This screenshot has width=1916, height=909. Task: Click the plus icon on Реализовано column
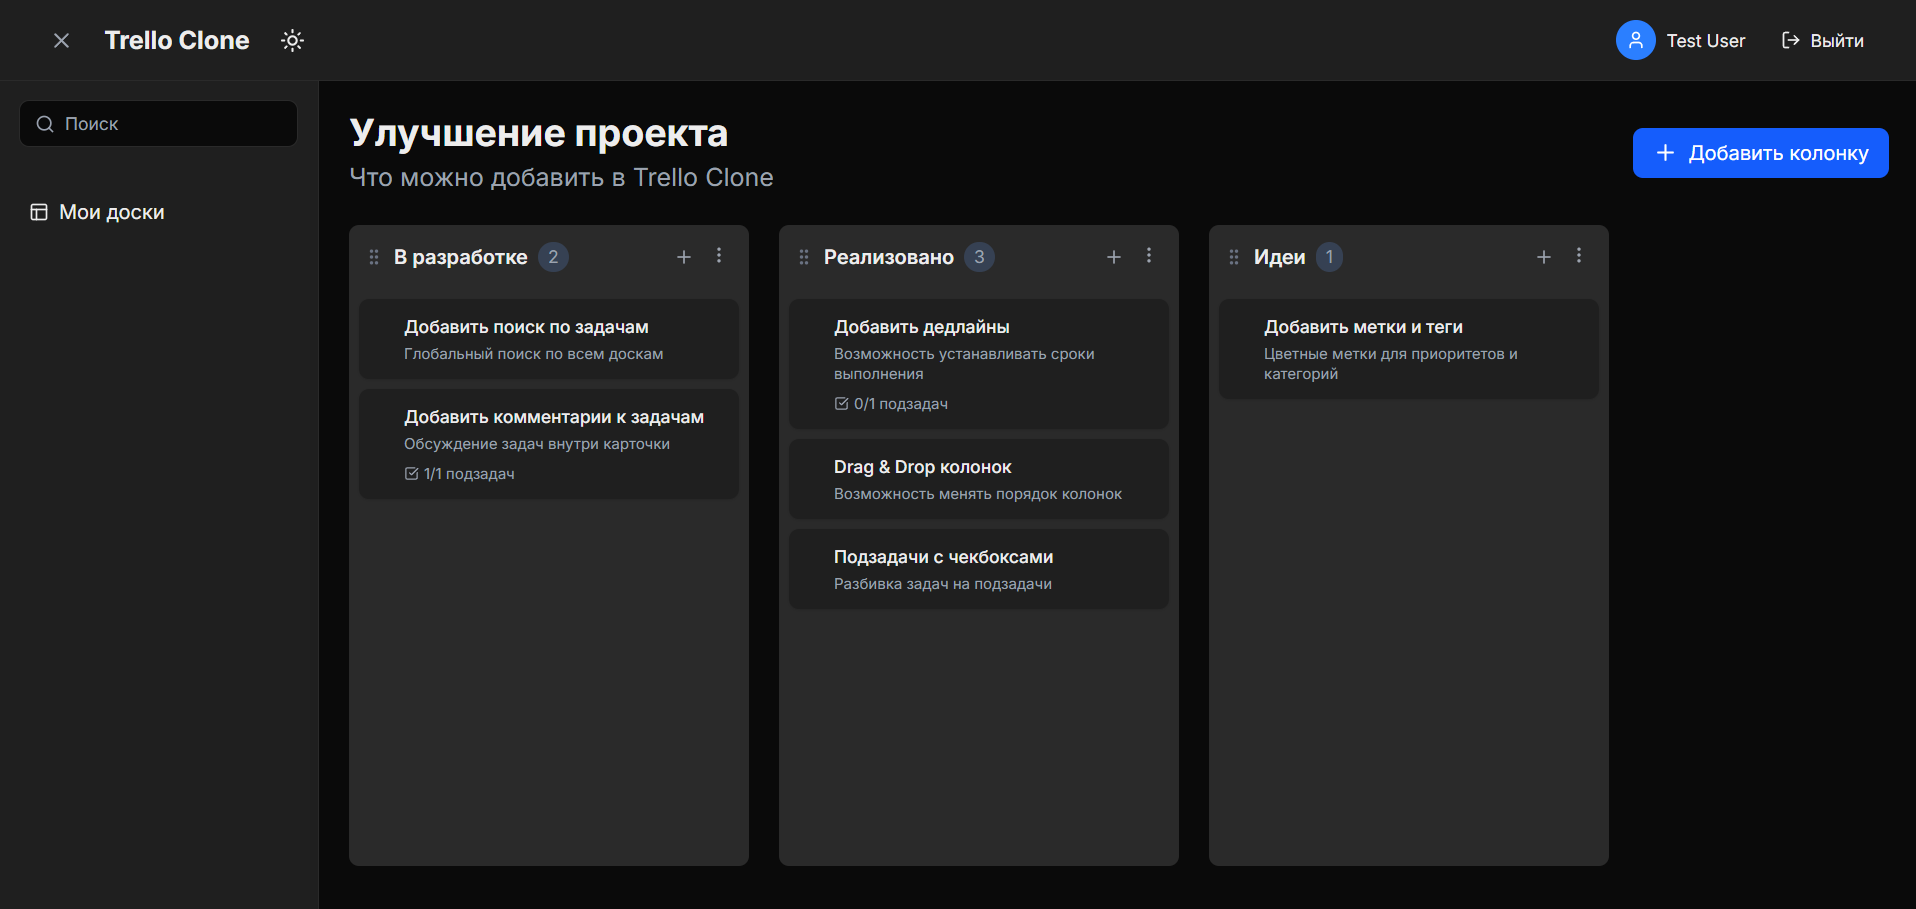point(1113,256)
